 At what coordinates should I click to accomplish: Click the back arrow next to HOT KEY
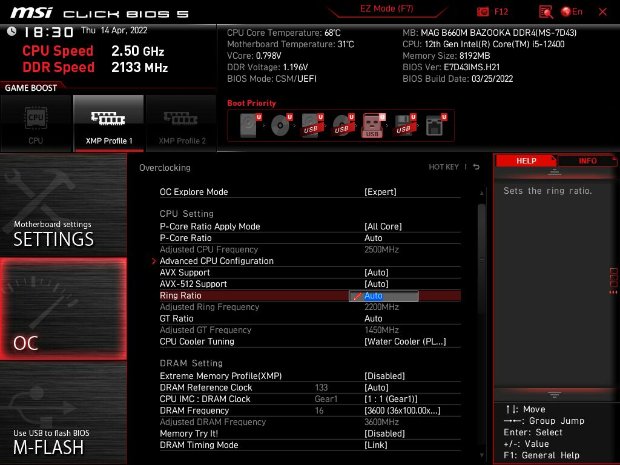tap(476, 167)
